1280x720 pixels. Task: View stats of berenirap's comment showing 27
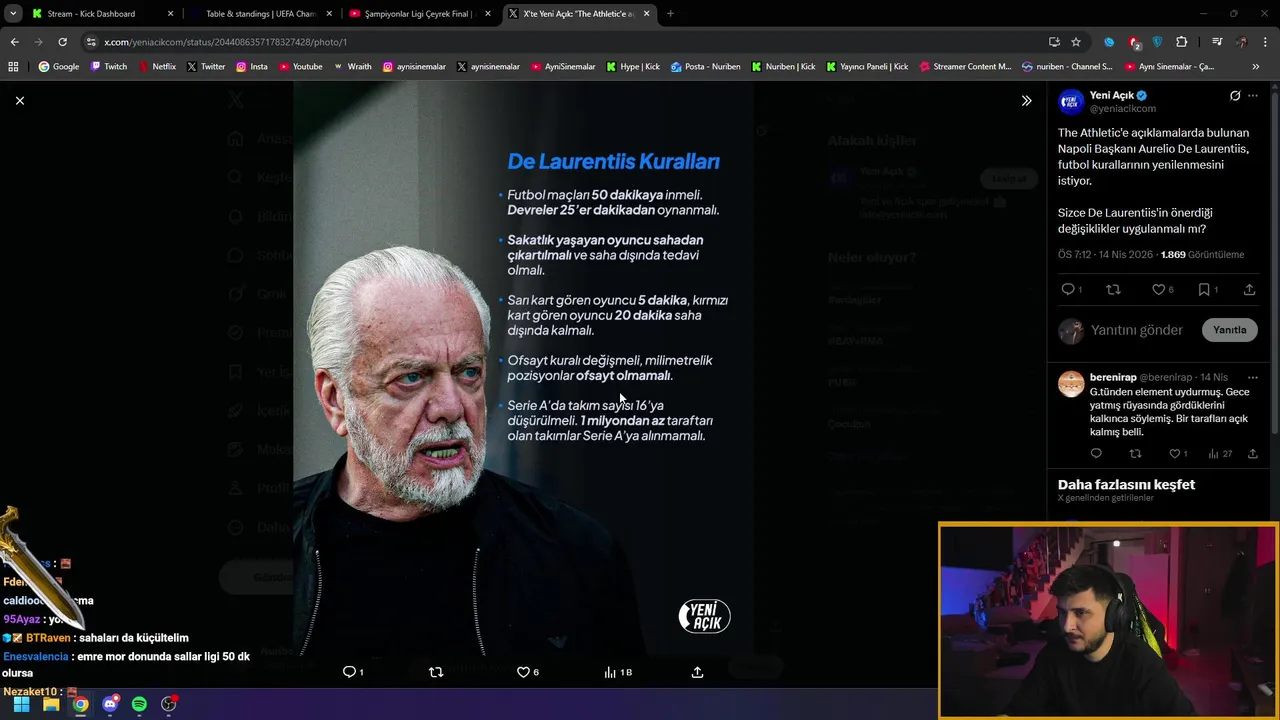click(x=1219, y=453)
